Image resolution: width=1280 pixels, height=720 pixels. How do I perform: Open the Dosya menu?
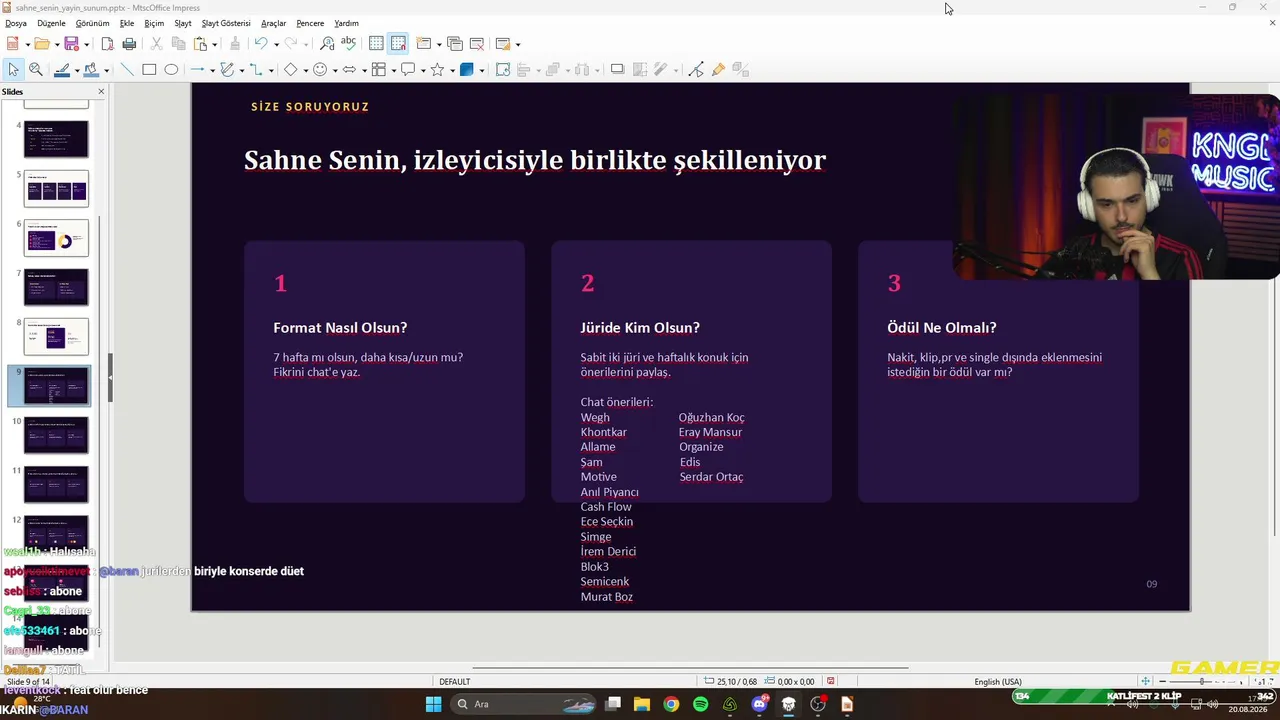(x=16, y=23)
